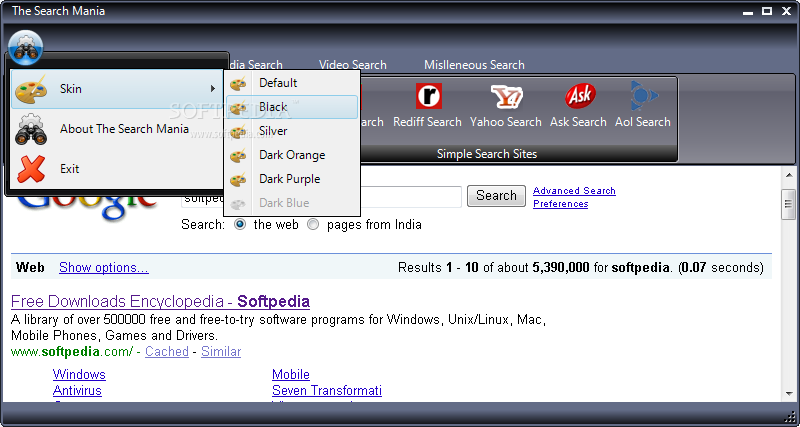Open the Preferences link

pos(560,204)
